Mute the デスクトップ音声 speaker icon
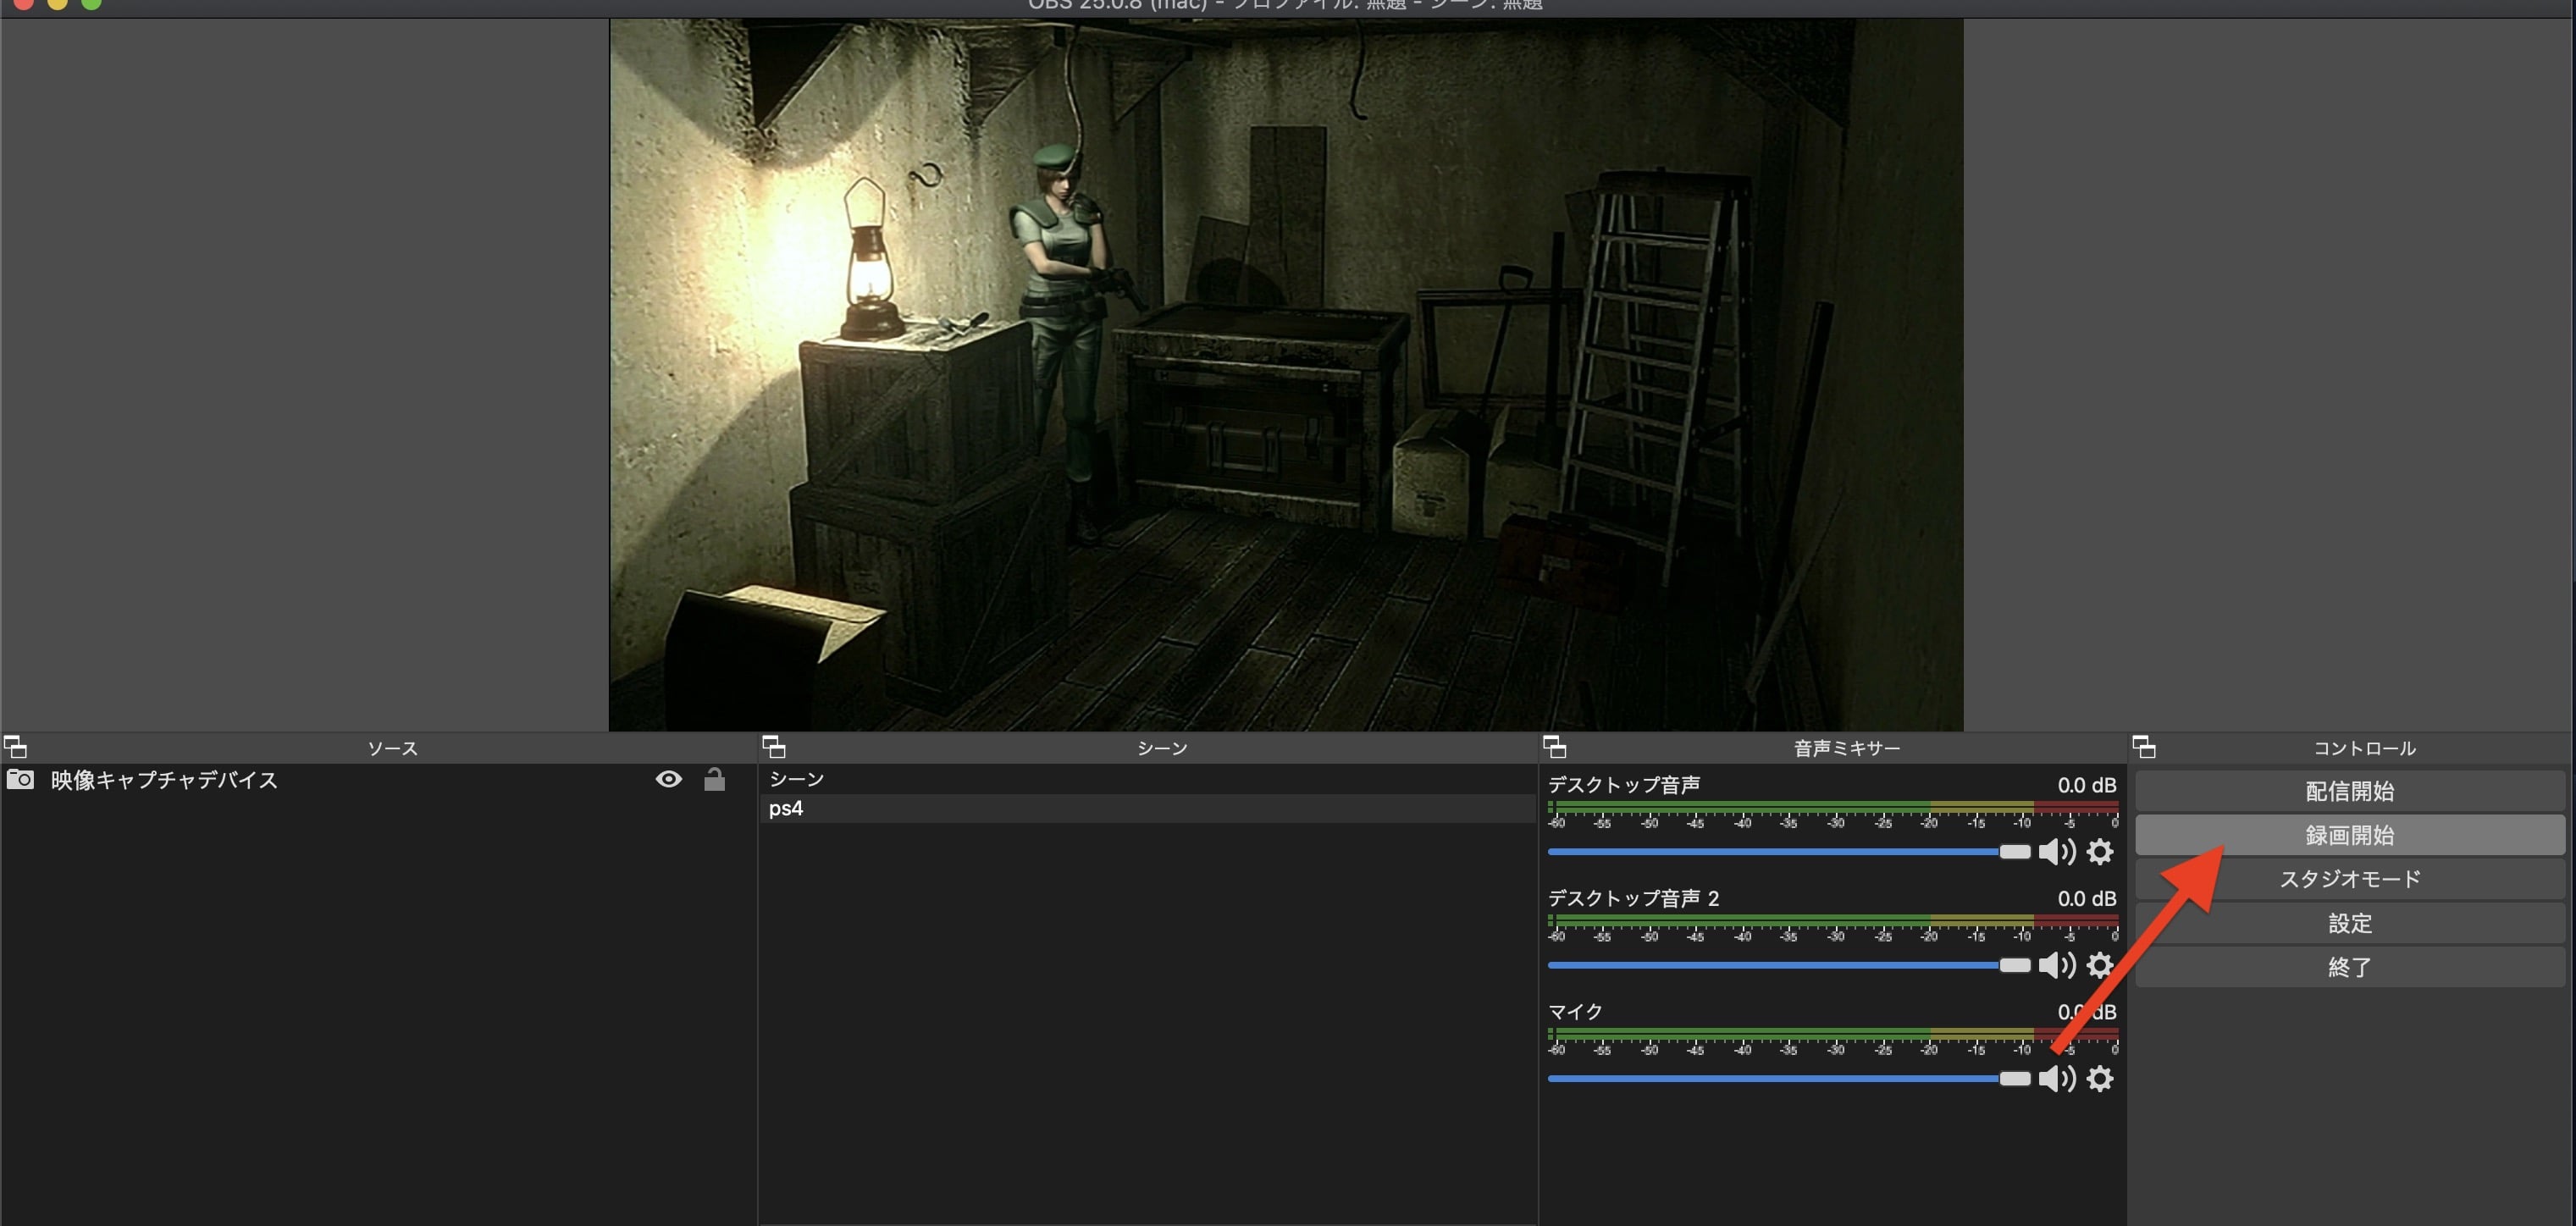Viewport: 2576px width, 1226px height. pos(2056,852)
